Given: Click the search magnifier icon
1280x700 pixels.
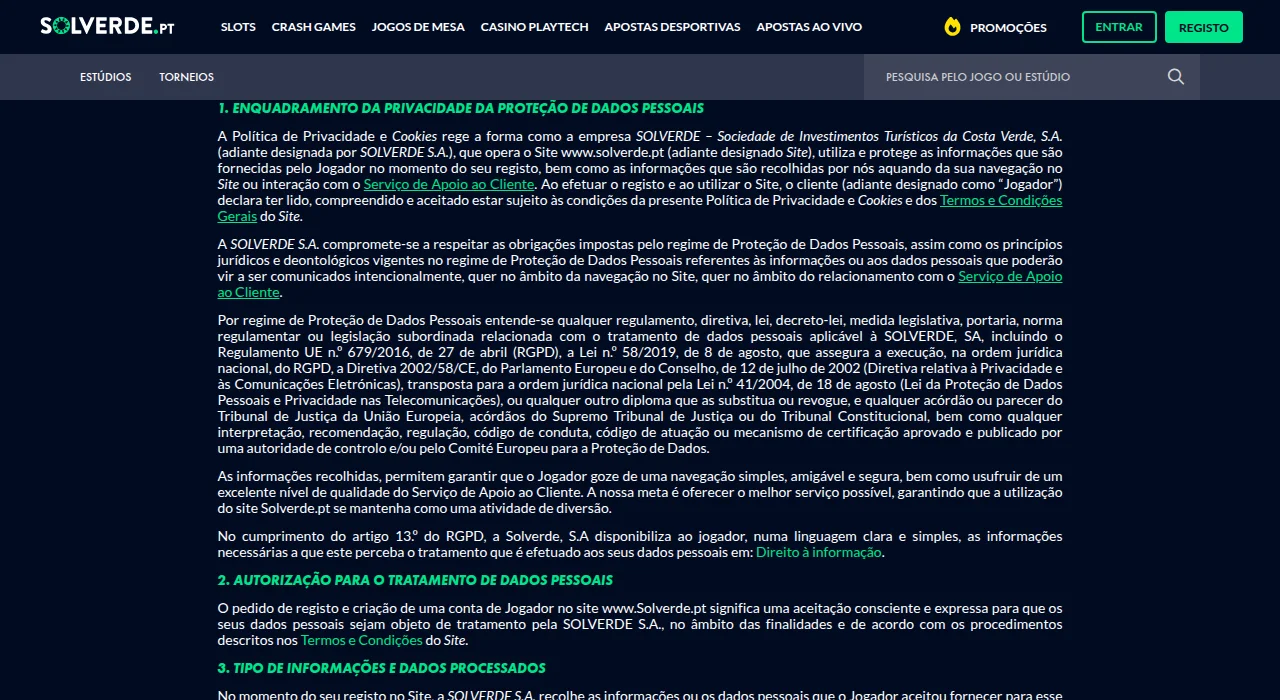Looking at the screenshot, I should [x=1176, y=77].
